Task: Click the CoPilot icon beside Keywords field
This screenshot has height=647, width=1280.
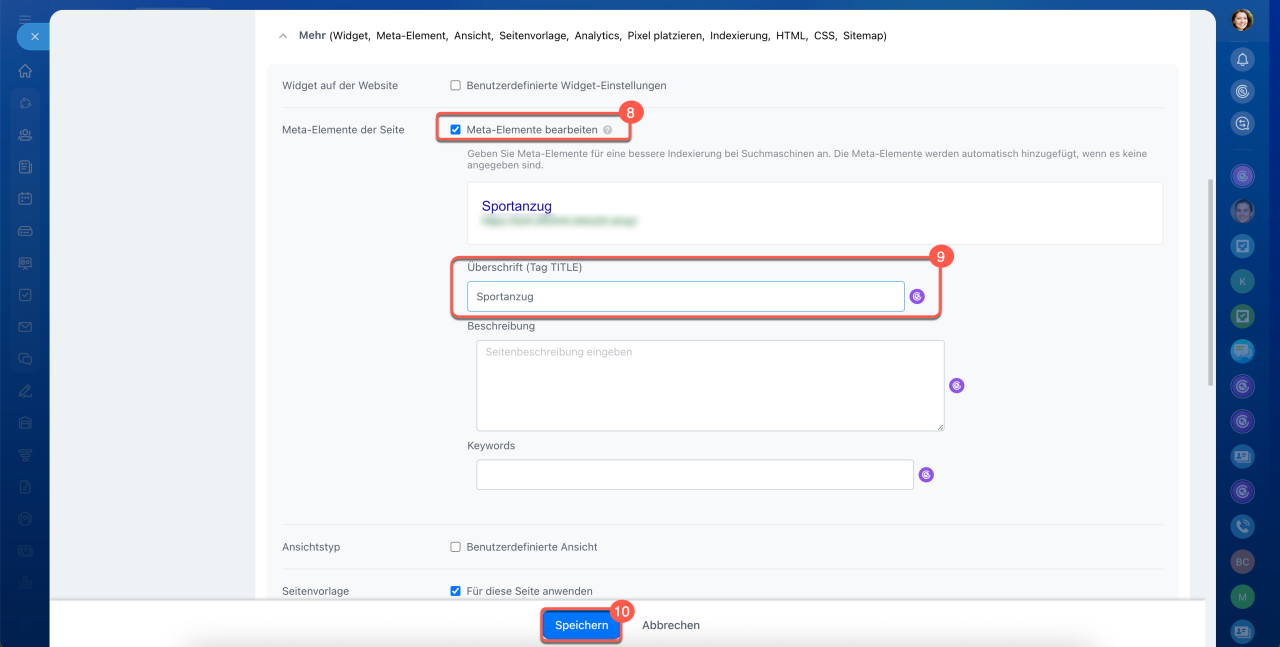Action: pyautogui.click(x=926, y=475)
